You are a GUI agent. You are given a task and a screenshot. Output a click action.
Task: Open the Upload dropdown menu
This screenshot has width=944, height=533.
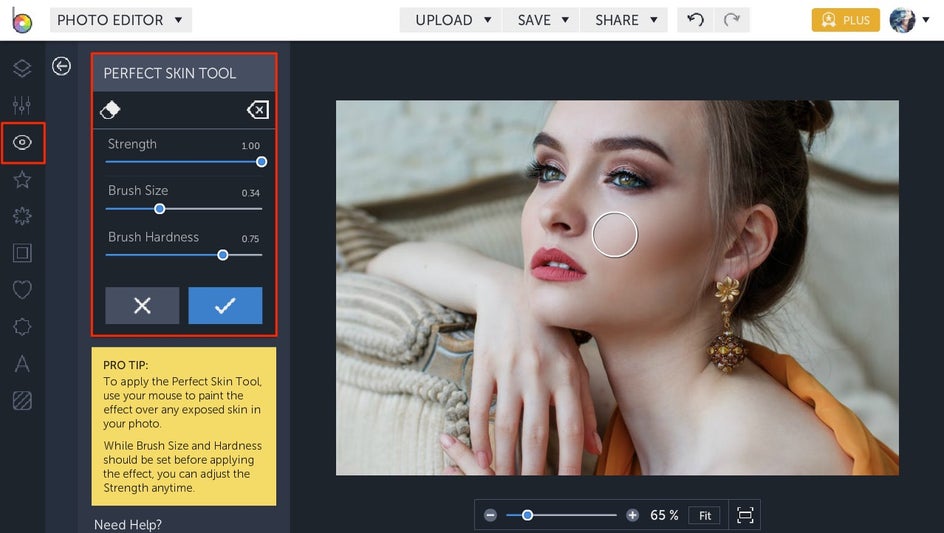(453, 20)
